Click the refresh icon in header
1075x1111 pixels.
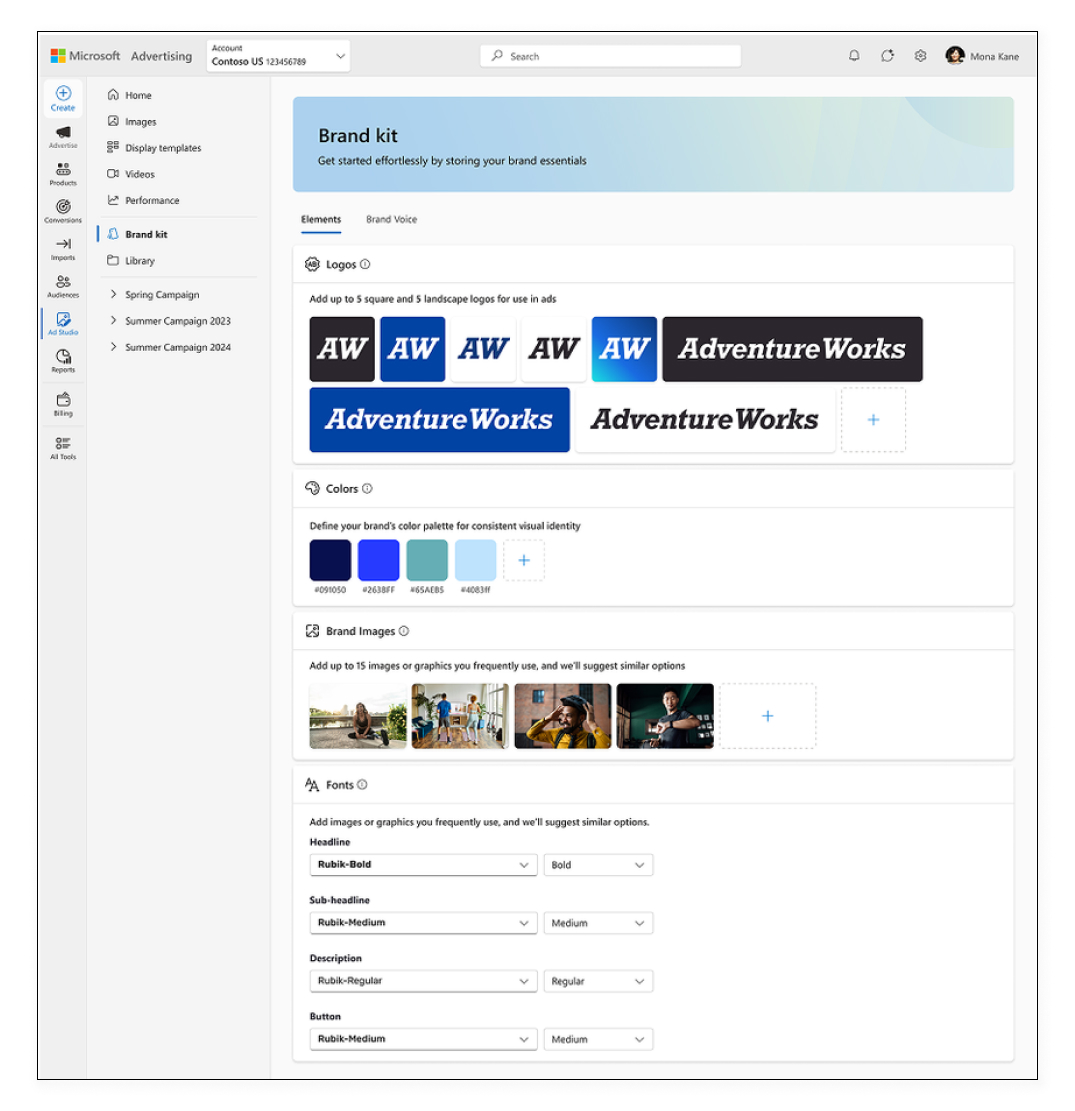[887, 56]
